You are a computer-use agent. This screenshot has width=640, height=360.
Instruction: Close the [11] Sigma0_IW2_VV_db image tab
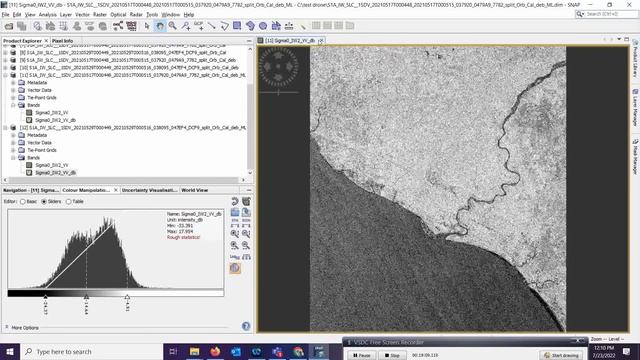point(321,40)
